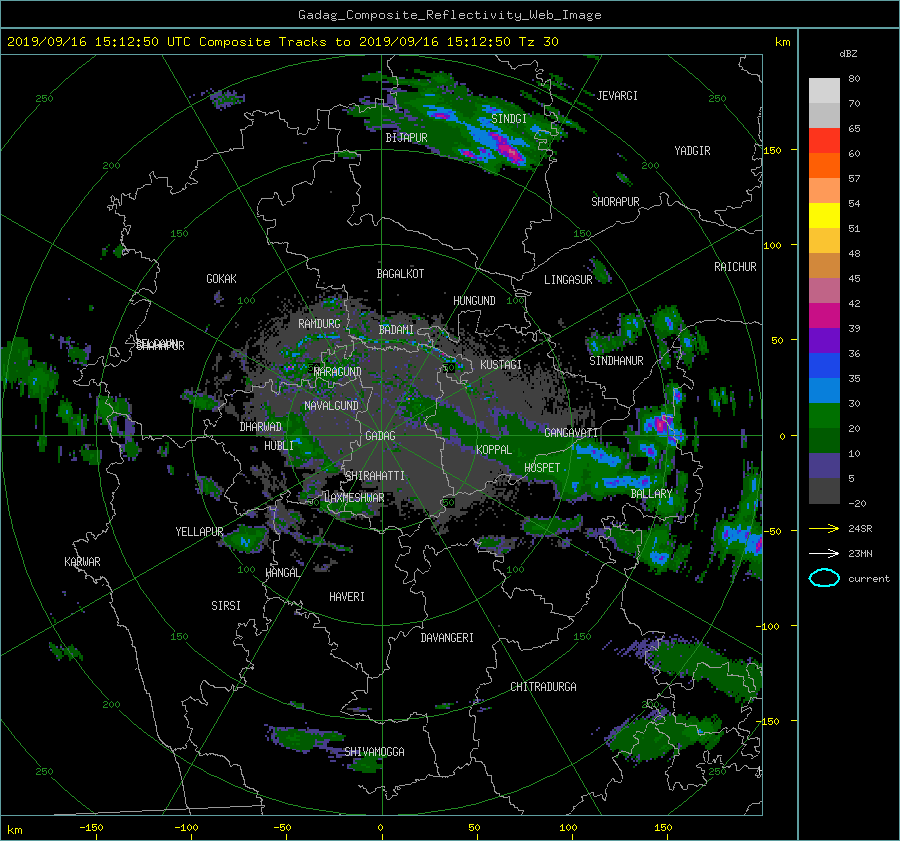The width and height of the screenshot is (900, 841).
Task: Click the LINGASUR city label
Action: point(568,280)
